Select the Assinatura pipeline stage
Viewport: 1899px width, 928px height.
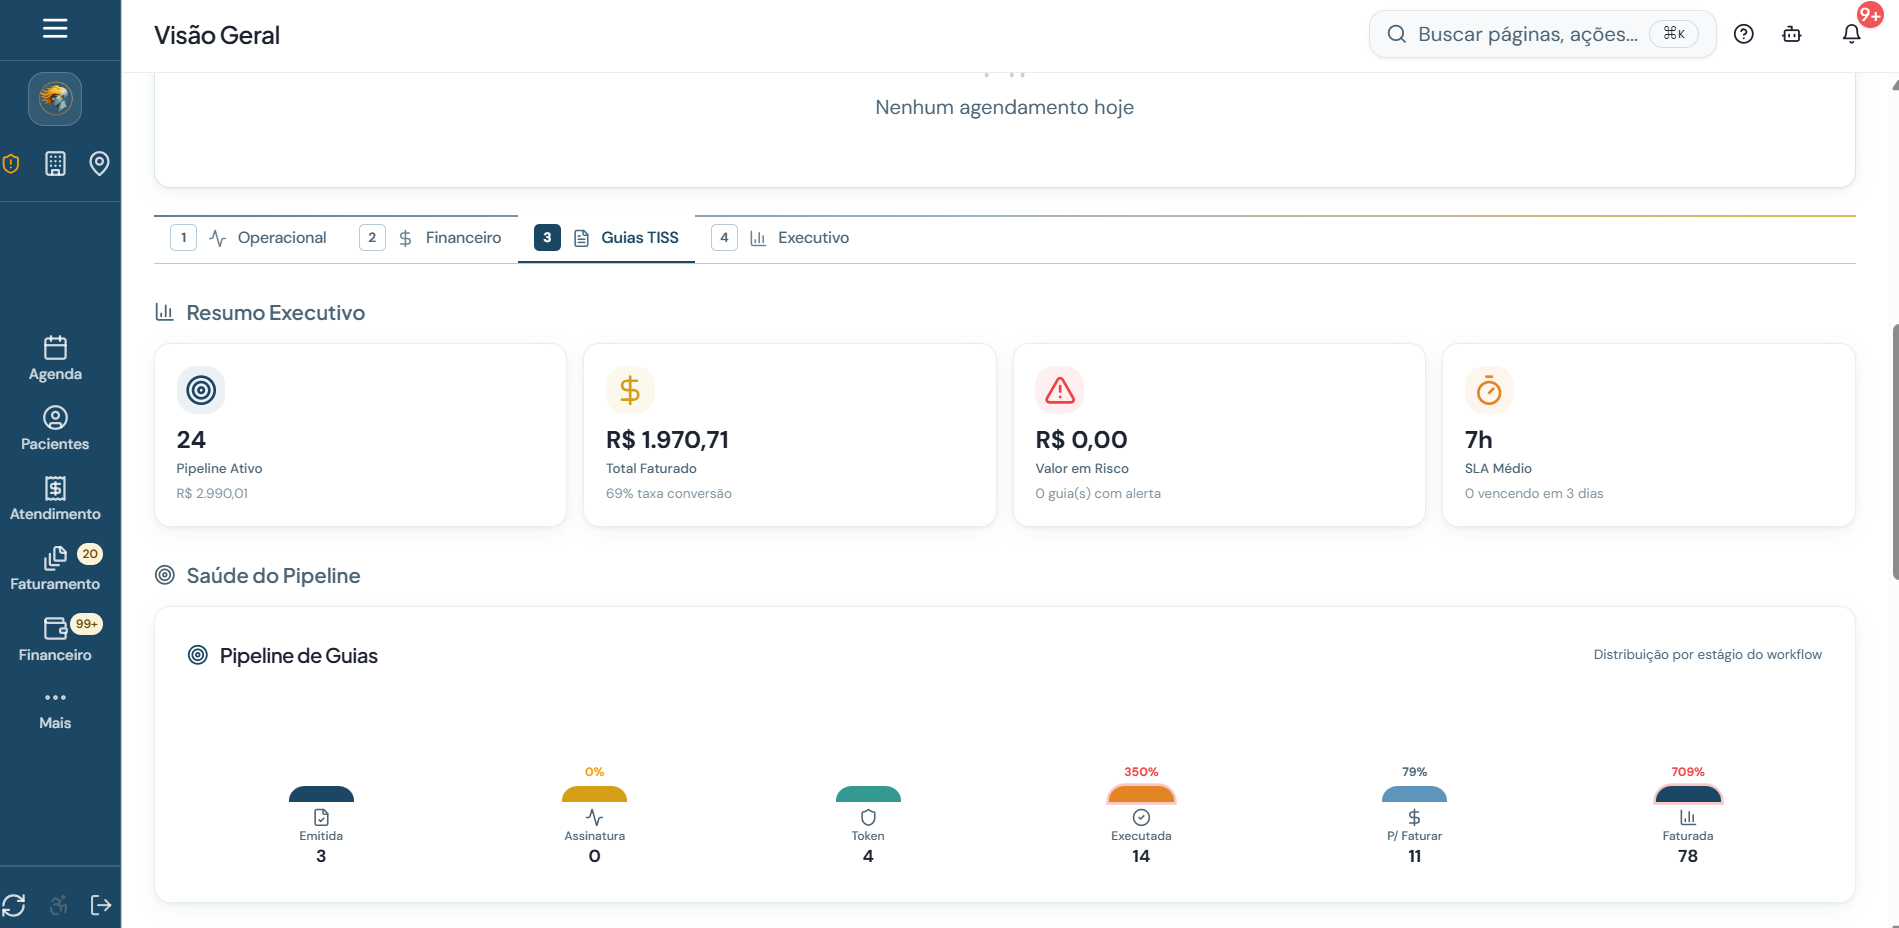tap(595, 818)
